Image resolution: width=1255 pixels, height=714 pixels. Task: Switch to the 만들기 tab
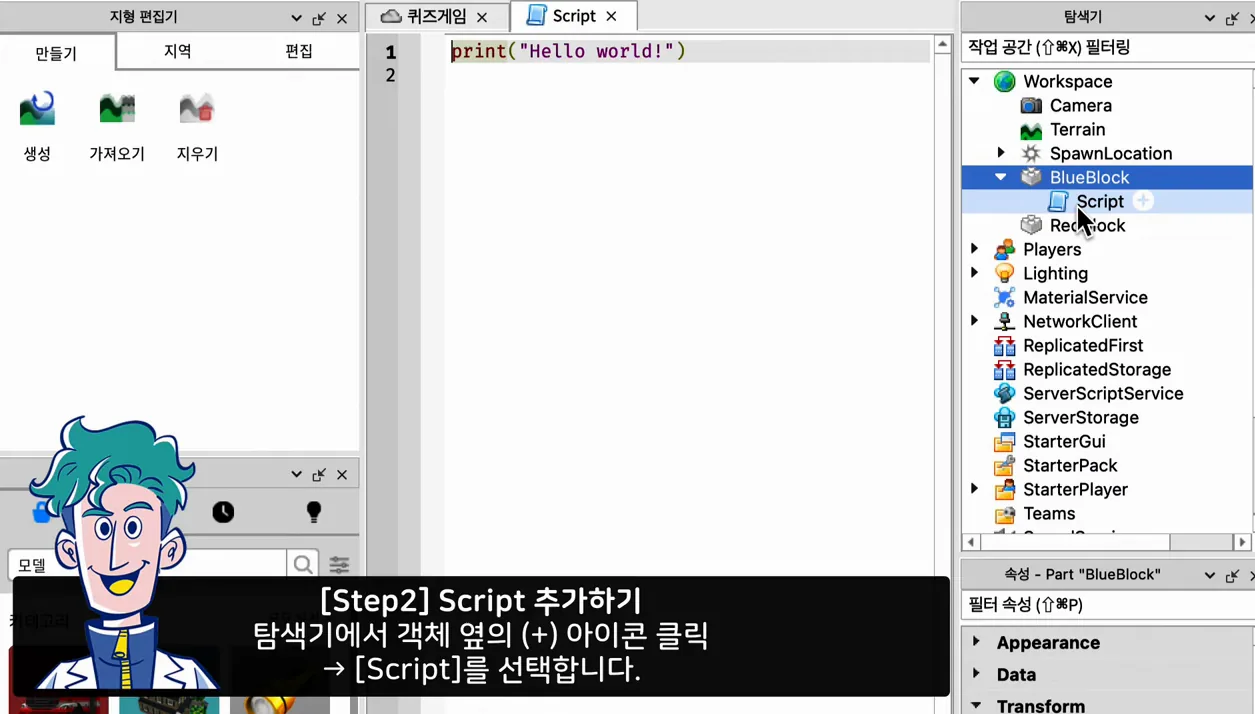click(56, 53)
